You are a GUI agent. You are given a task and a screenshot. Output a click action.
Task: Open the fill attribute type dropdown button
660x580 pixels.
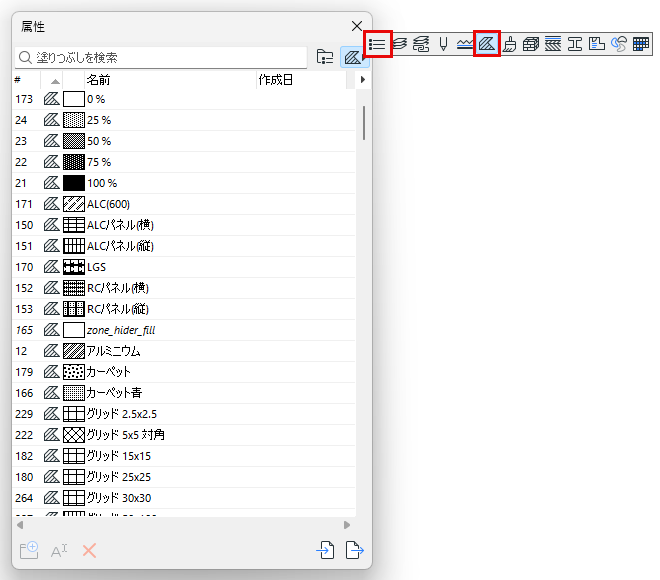pyautogui.click(x=354, y=57)
